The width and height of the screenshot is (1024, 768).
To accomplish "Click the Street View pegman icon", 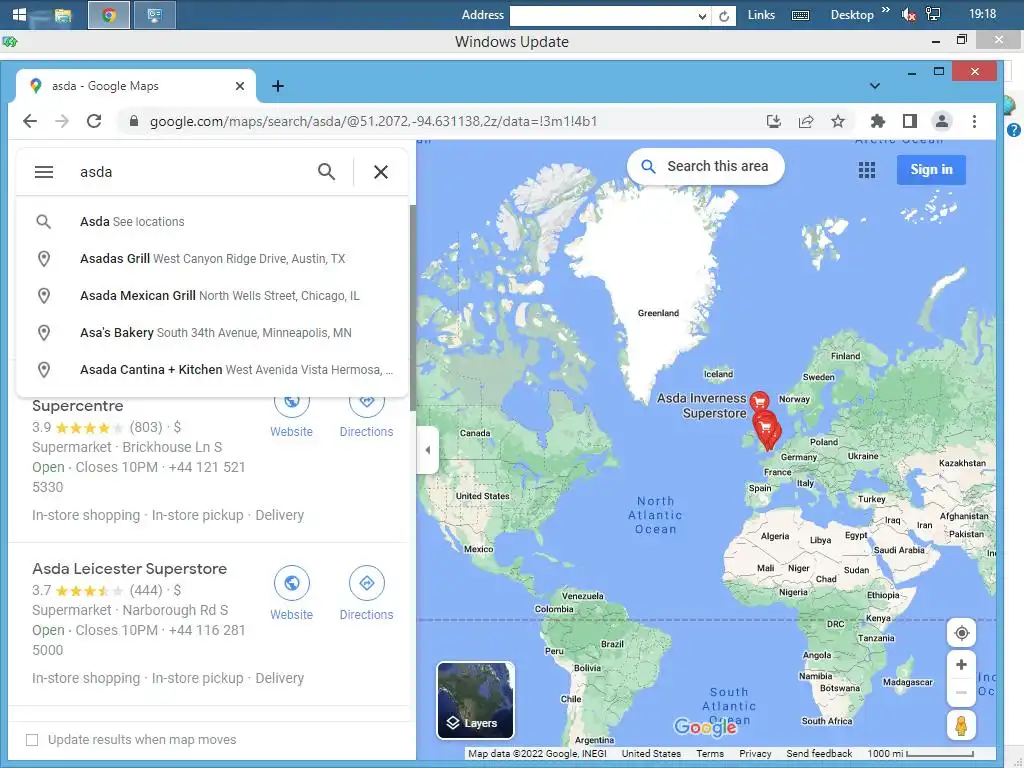I will [x=961, y=725].
